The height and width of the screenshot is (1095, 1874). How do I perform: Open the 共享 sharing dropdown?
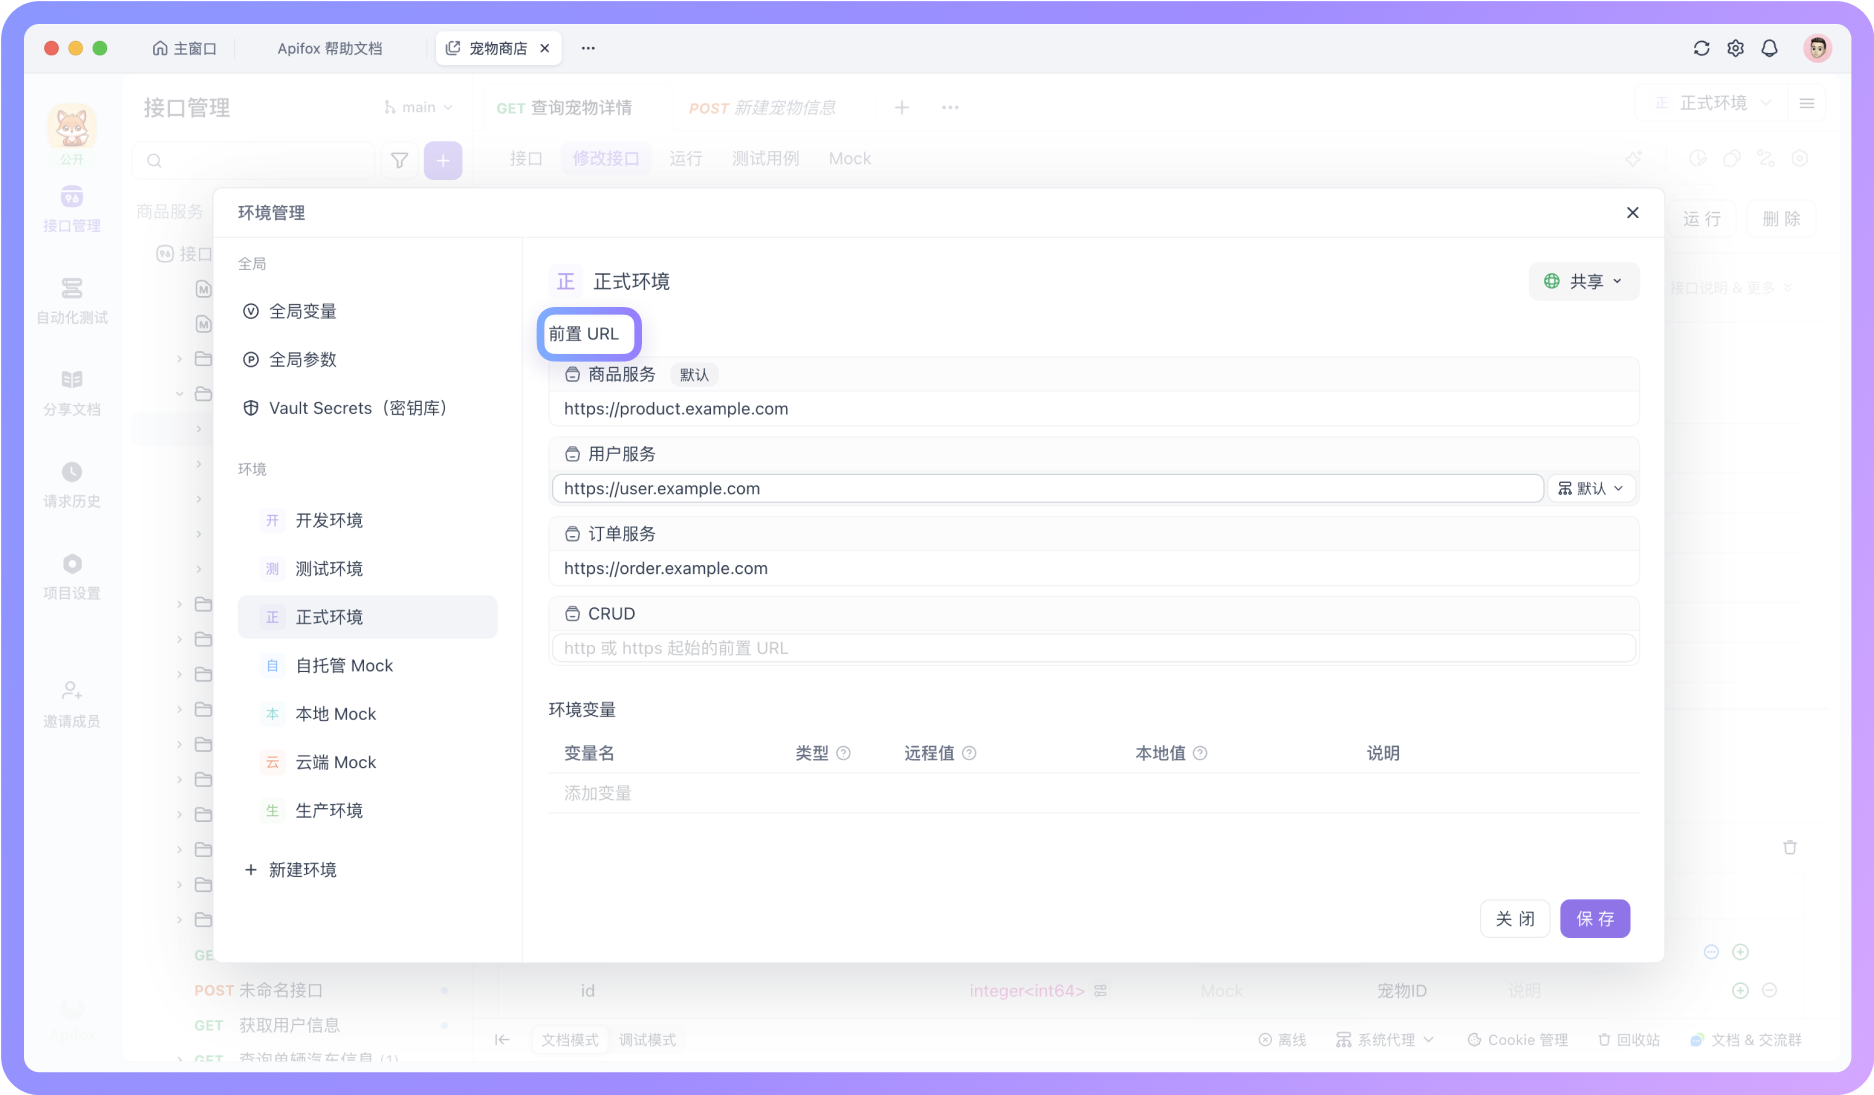coord(1583,281)
